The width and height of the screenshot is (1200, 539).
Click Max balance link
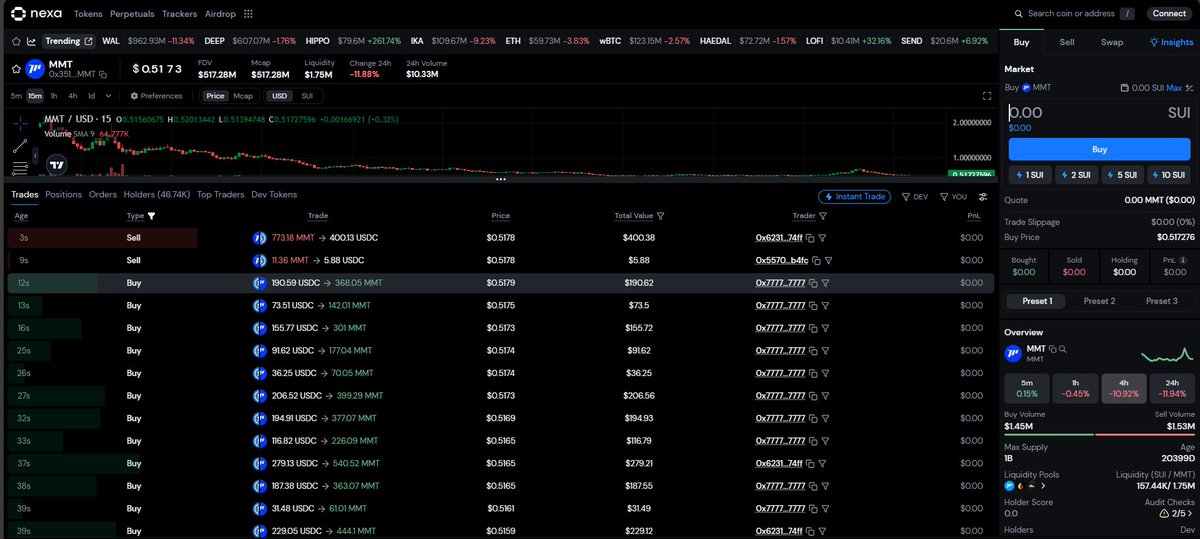pos(1174,88)
